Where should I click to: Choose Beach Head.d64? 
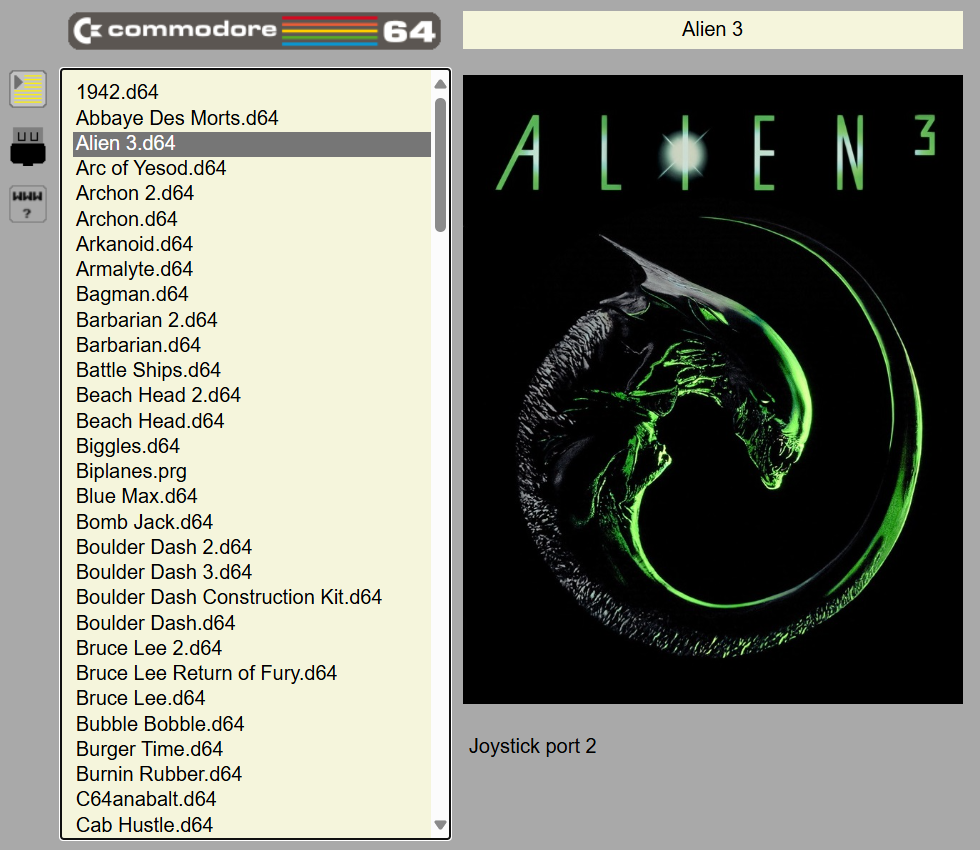[252, 421]
